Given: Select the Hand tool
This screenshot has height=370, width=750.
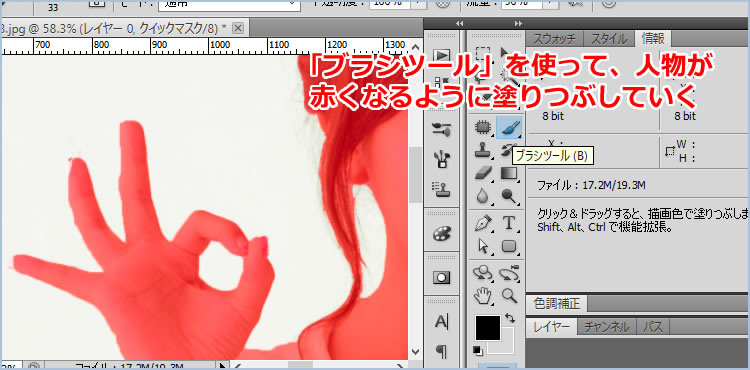Looking at the screenshot, I should point(483,295).
